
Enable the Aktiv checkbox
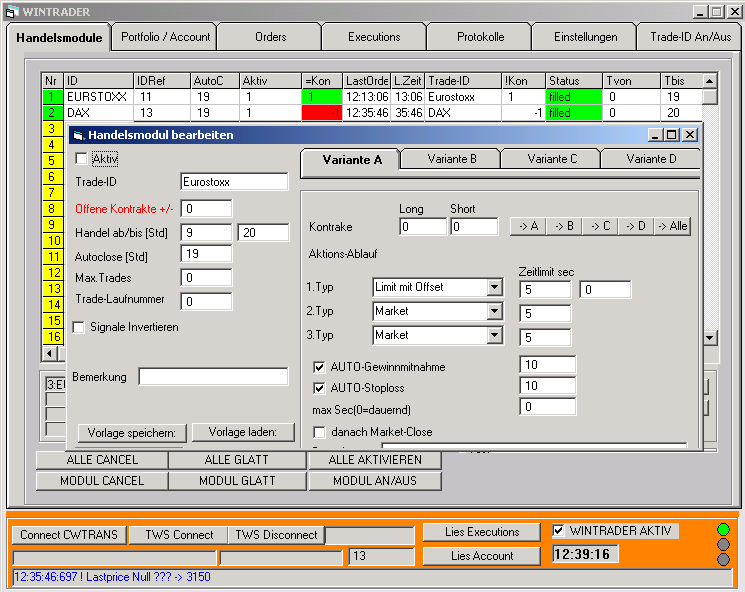(82, 158)
